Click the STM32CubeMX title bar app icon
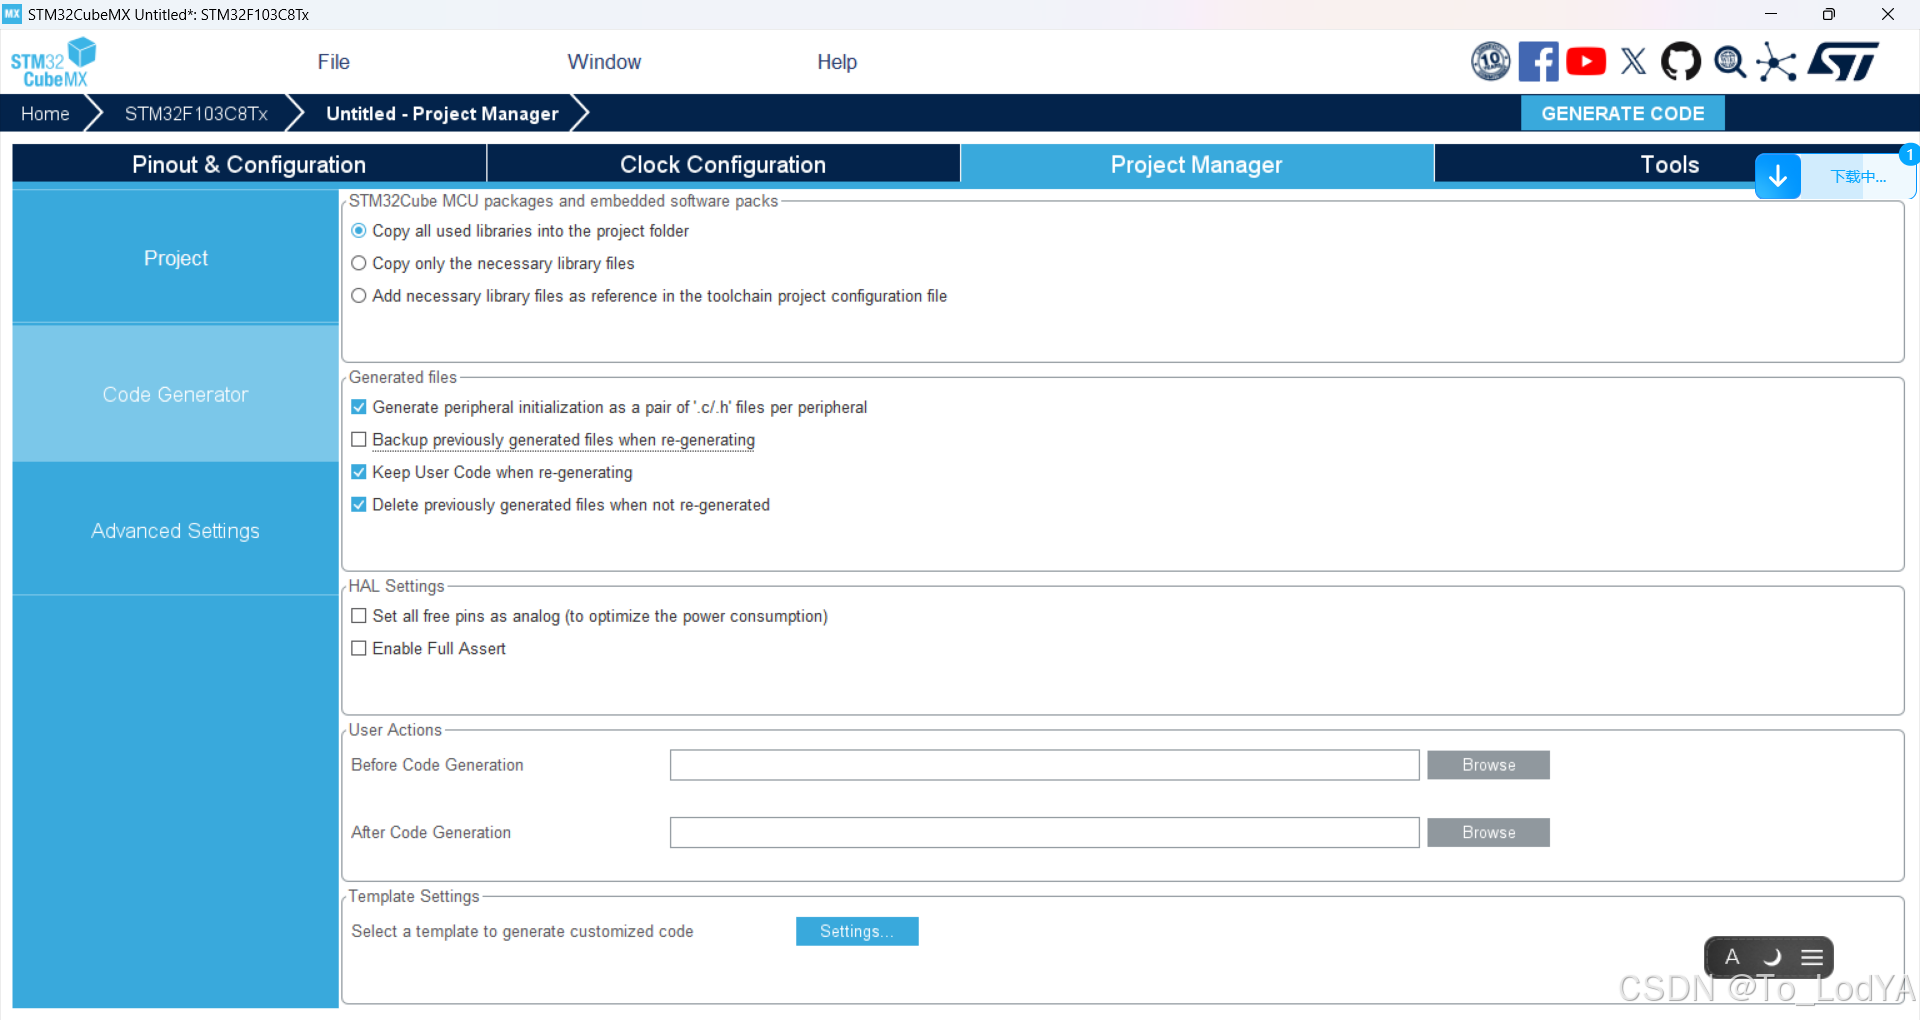The image size is (1920, 1020). (12, 14)
